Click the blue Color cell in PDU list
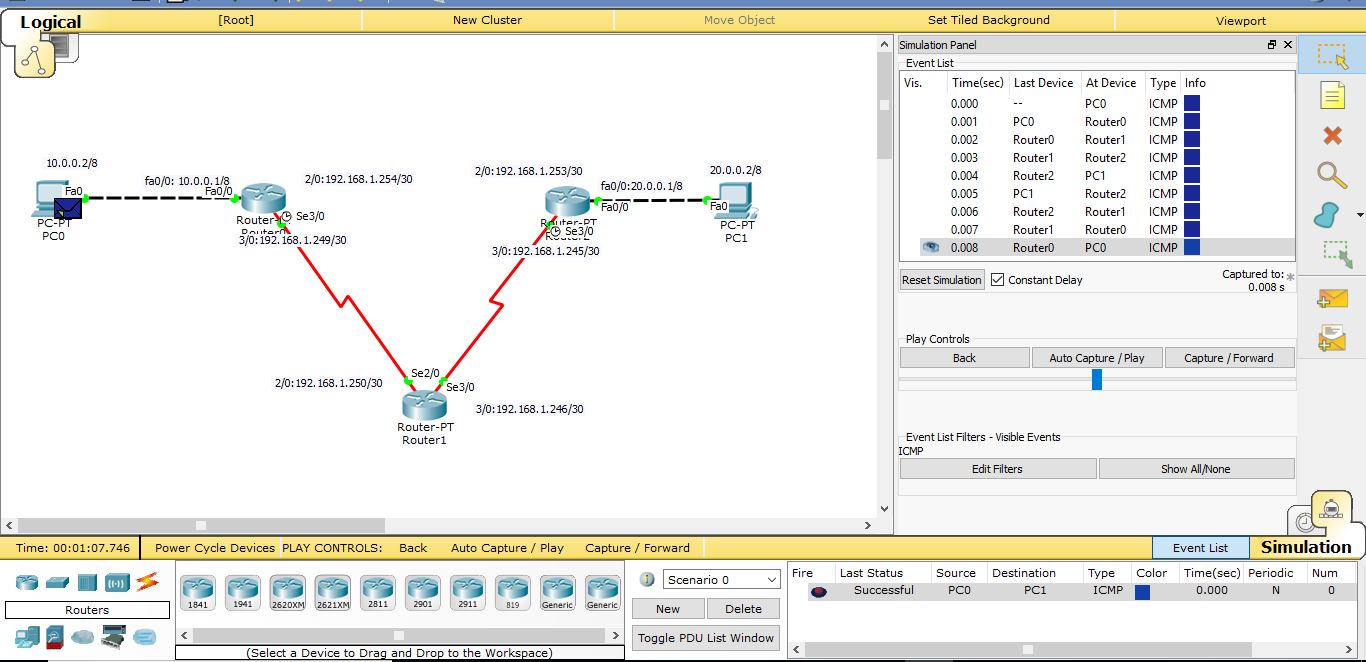The width and height of the screenshot is (1366, 662). click(x=1142, y=592)
